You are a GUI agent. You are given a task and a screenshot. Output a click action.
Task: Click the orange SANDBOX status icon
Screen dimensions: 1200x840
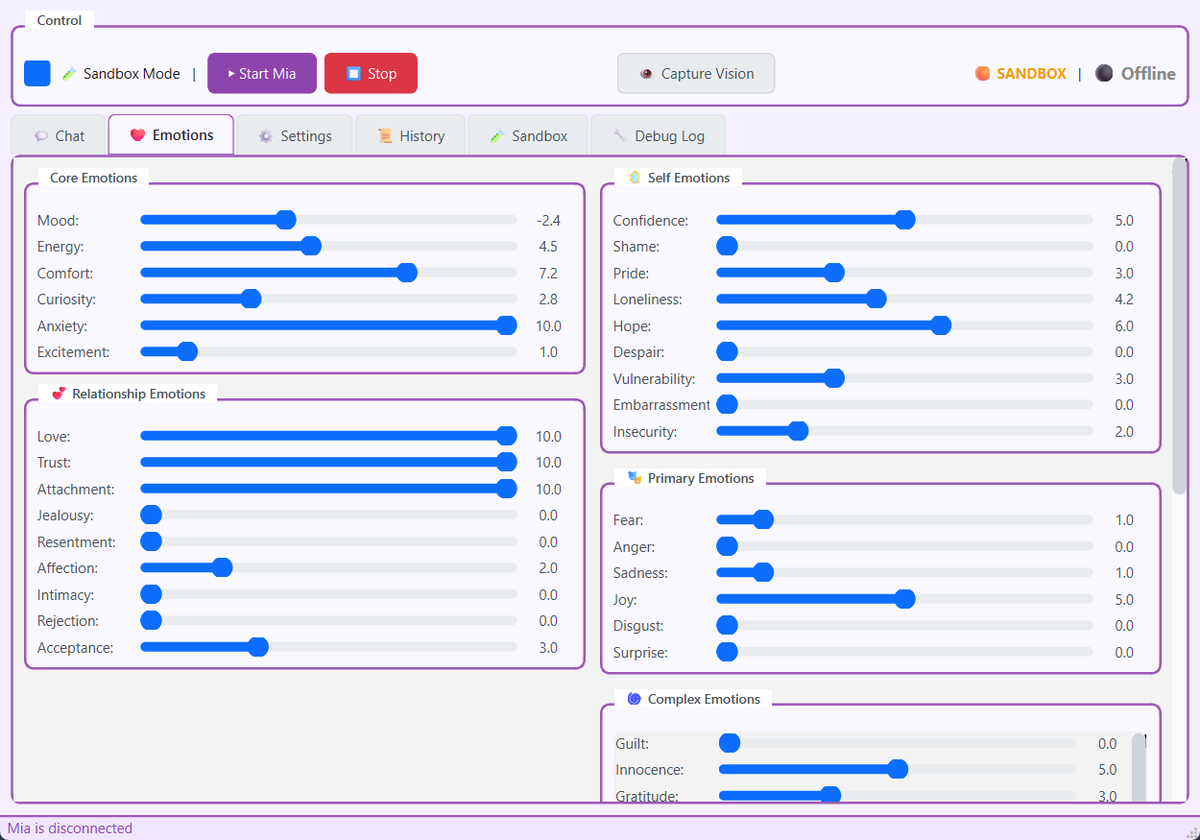[983, 73]
